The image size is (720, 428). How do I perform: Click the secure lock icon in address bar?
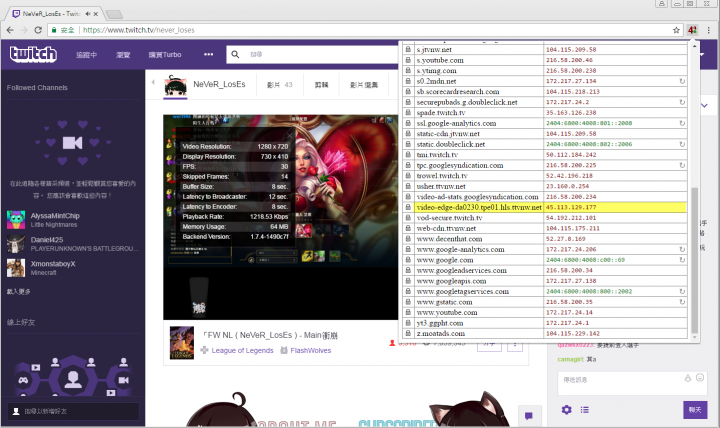click(54, 30)
